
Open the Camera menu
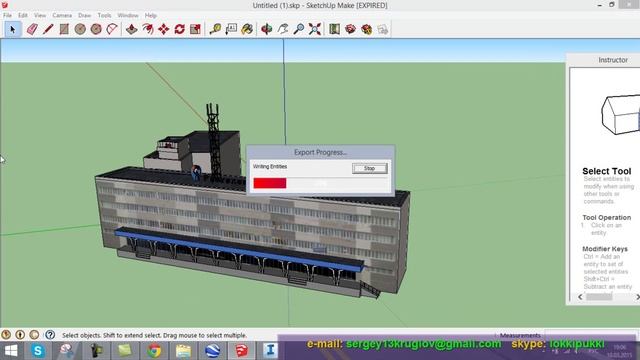point(62,15)
